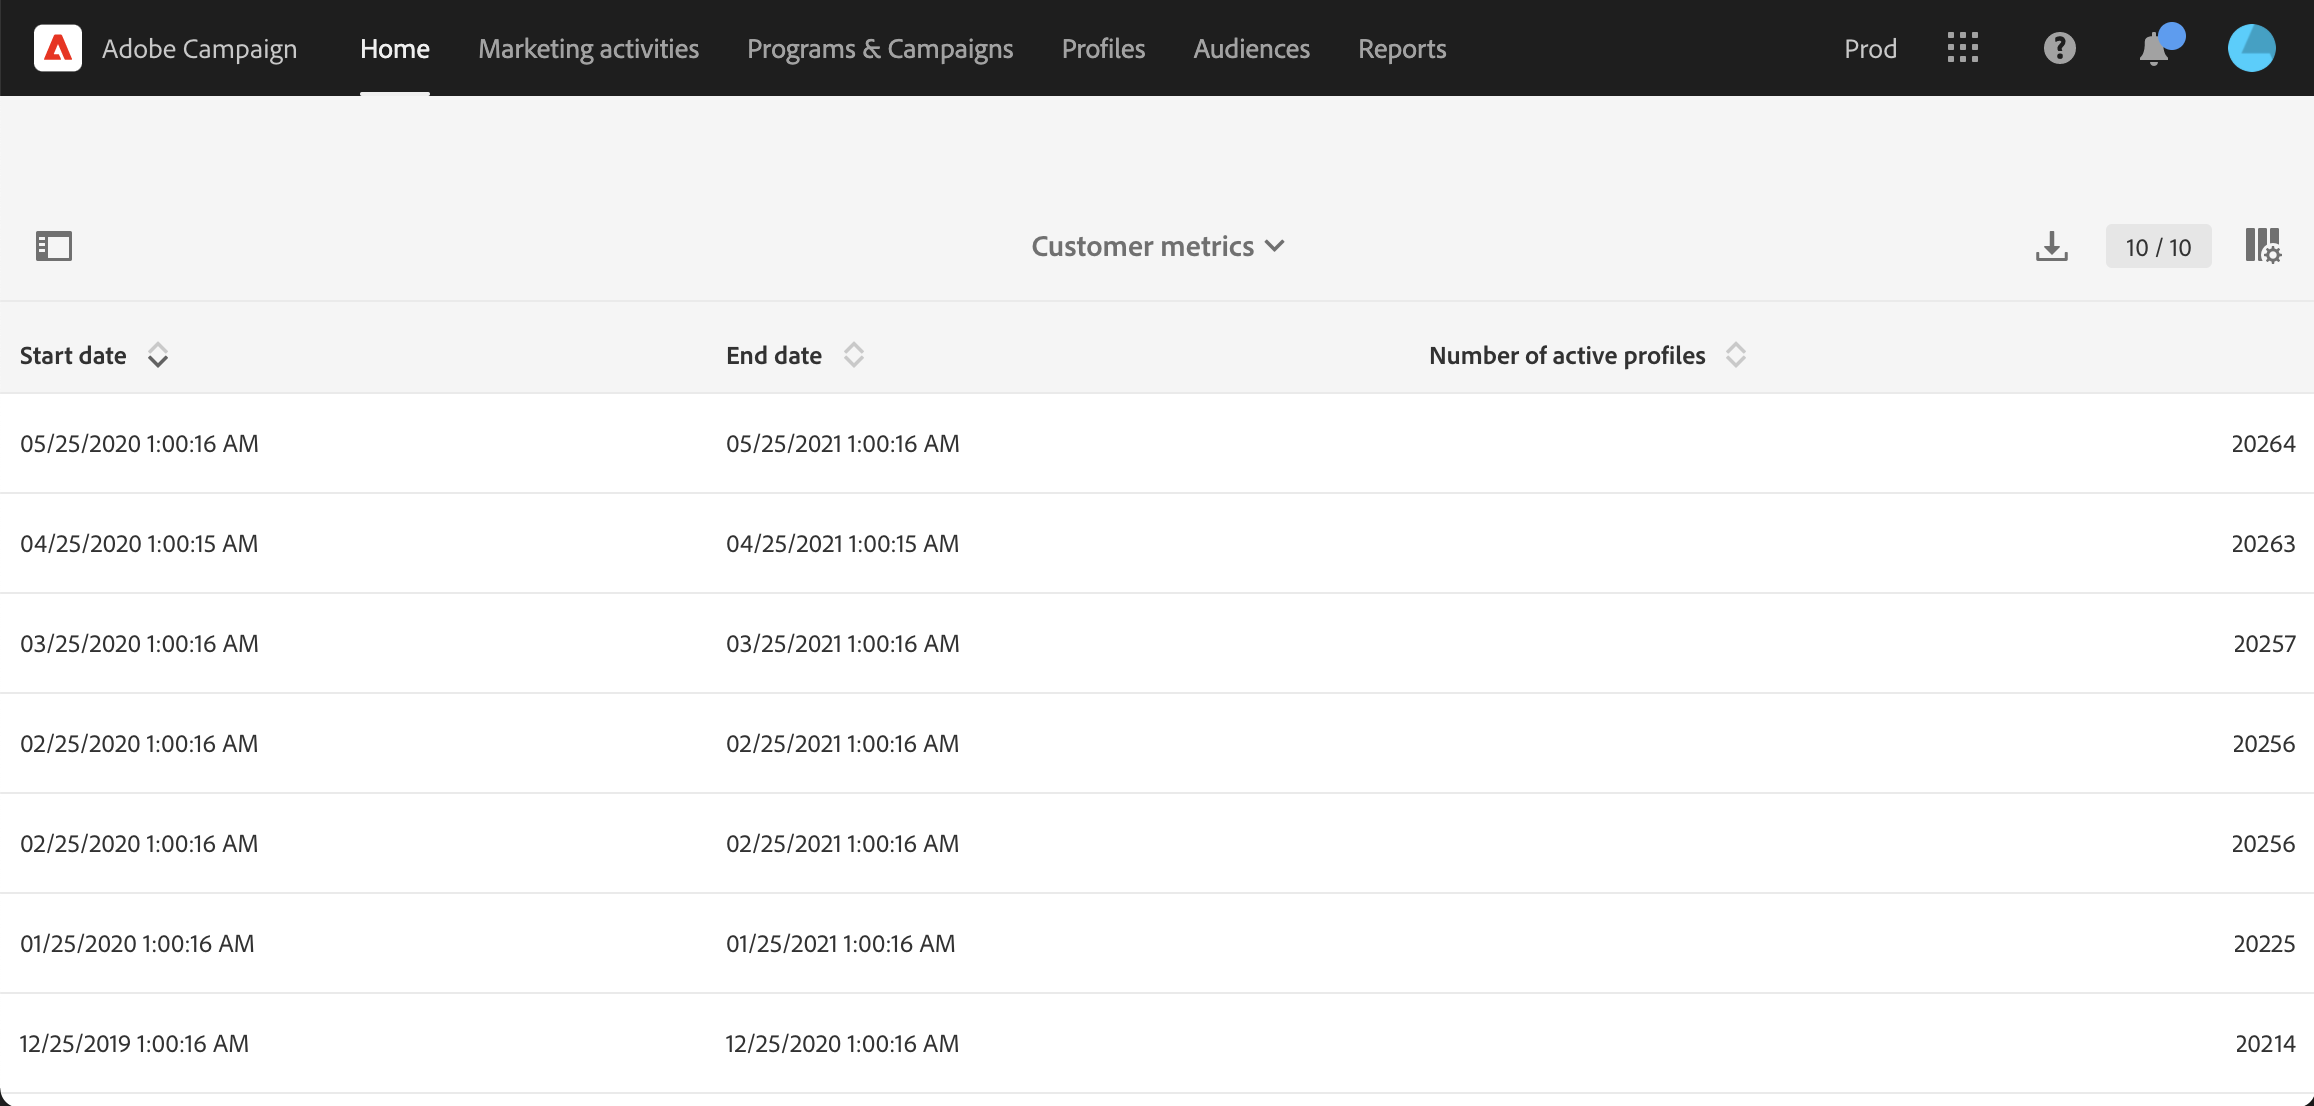Toggle the side panel icon

pyautogui.click(x=54, y=246)
